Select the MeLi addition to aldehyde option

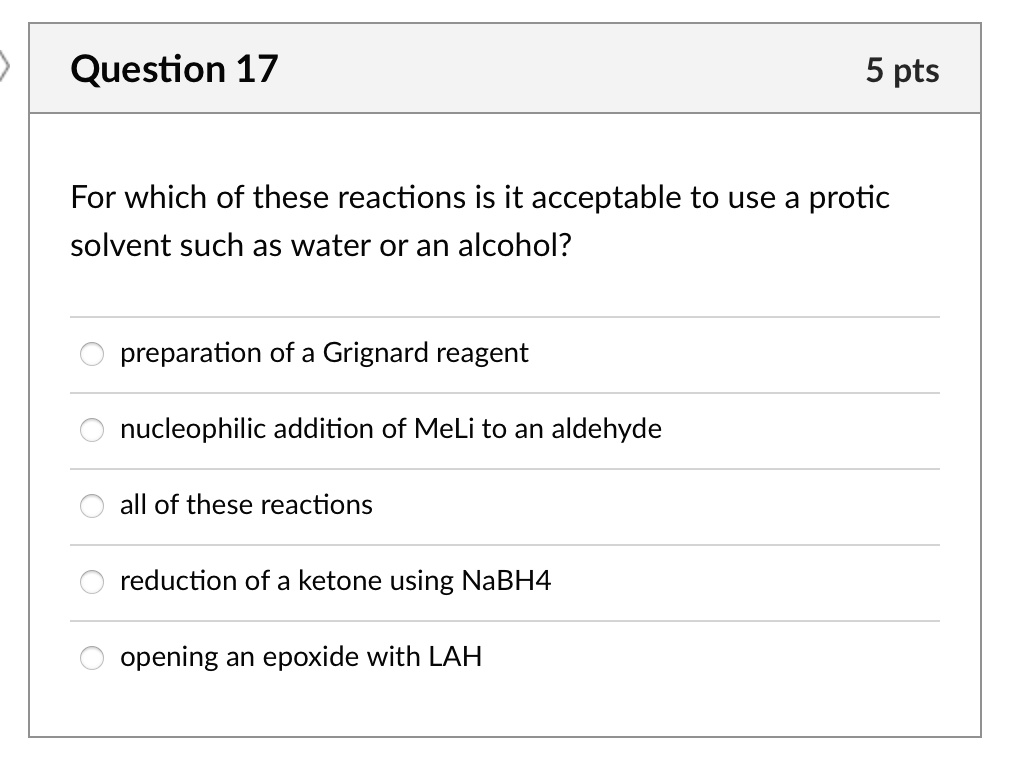click(91, 430)
